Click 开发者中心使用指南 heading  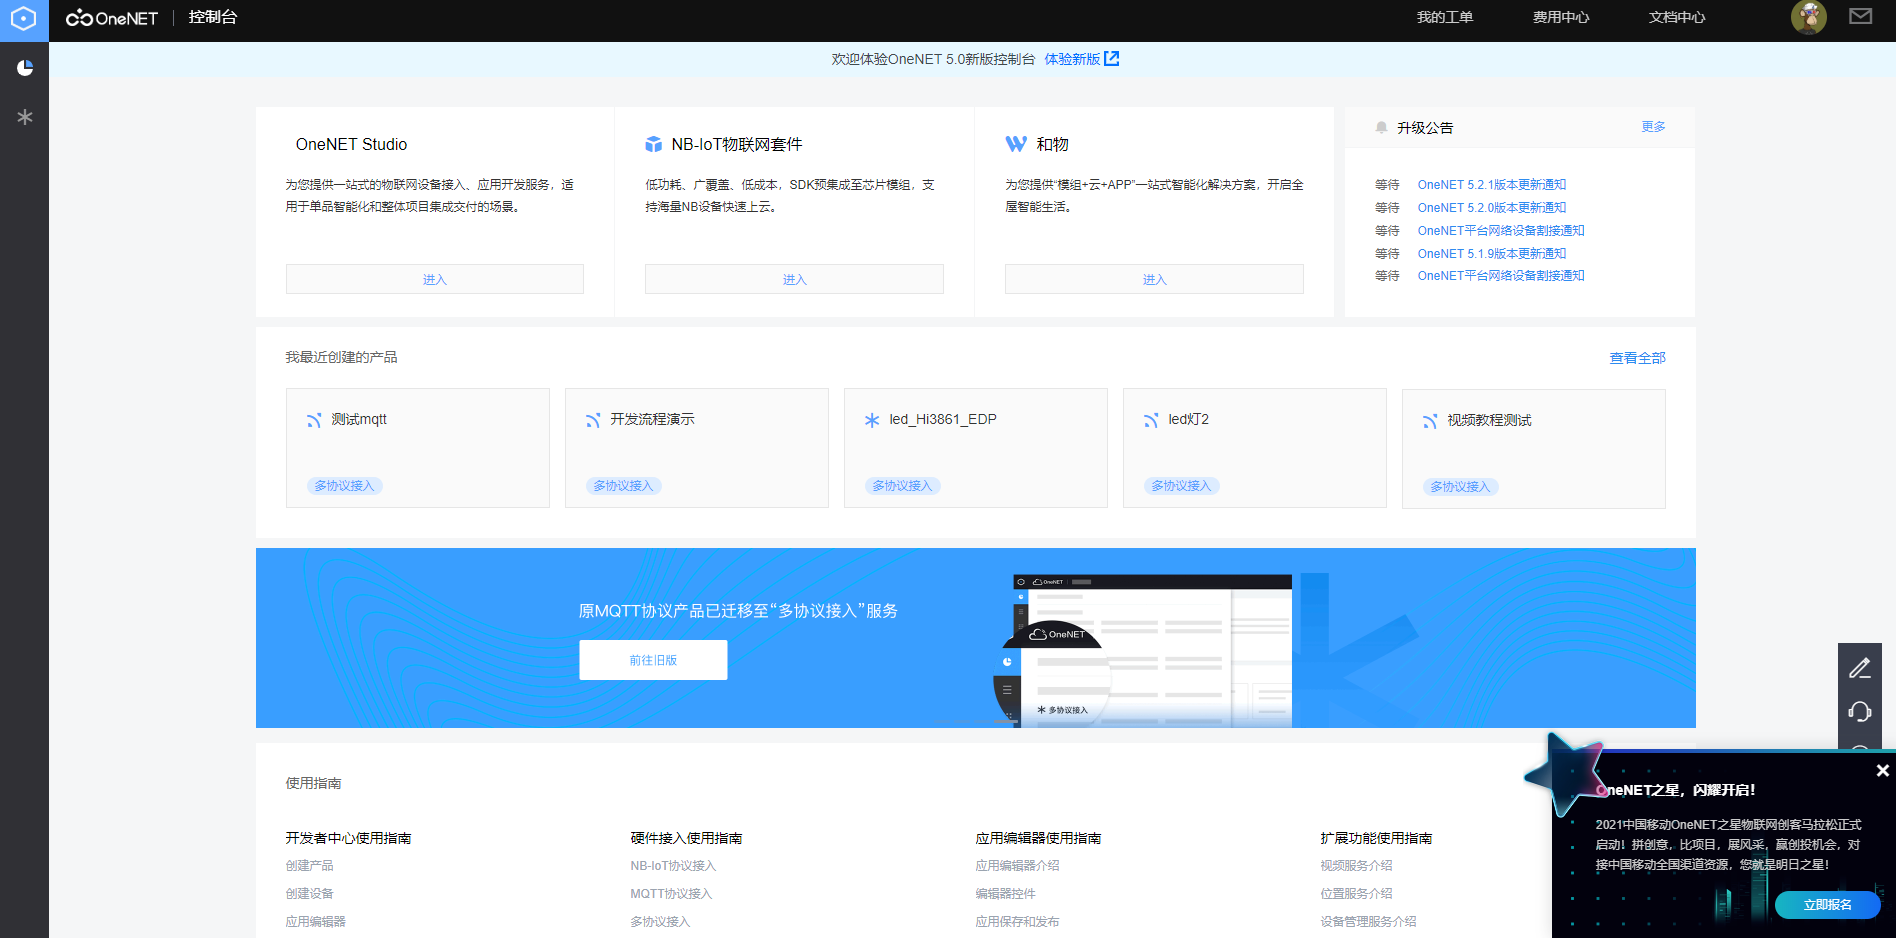click(x=348, y=838)
